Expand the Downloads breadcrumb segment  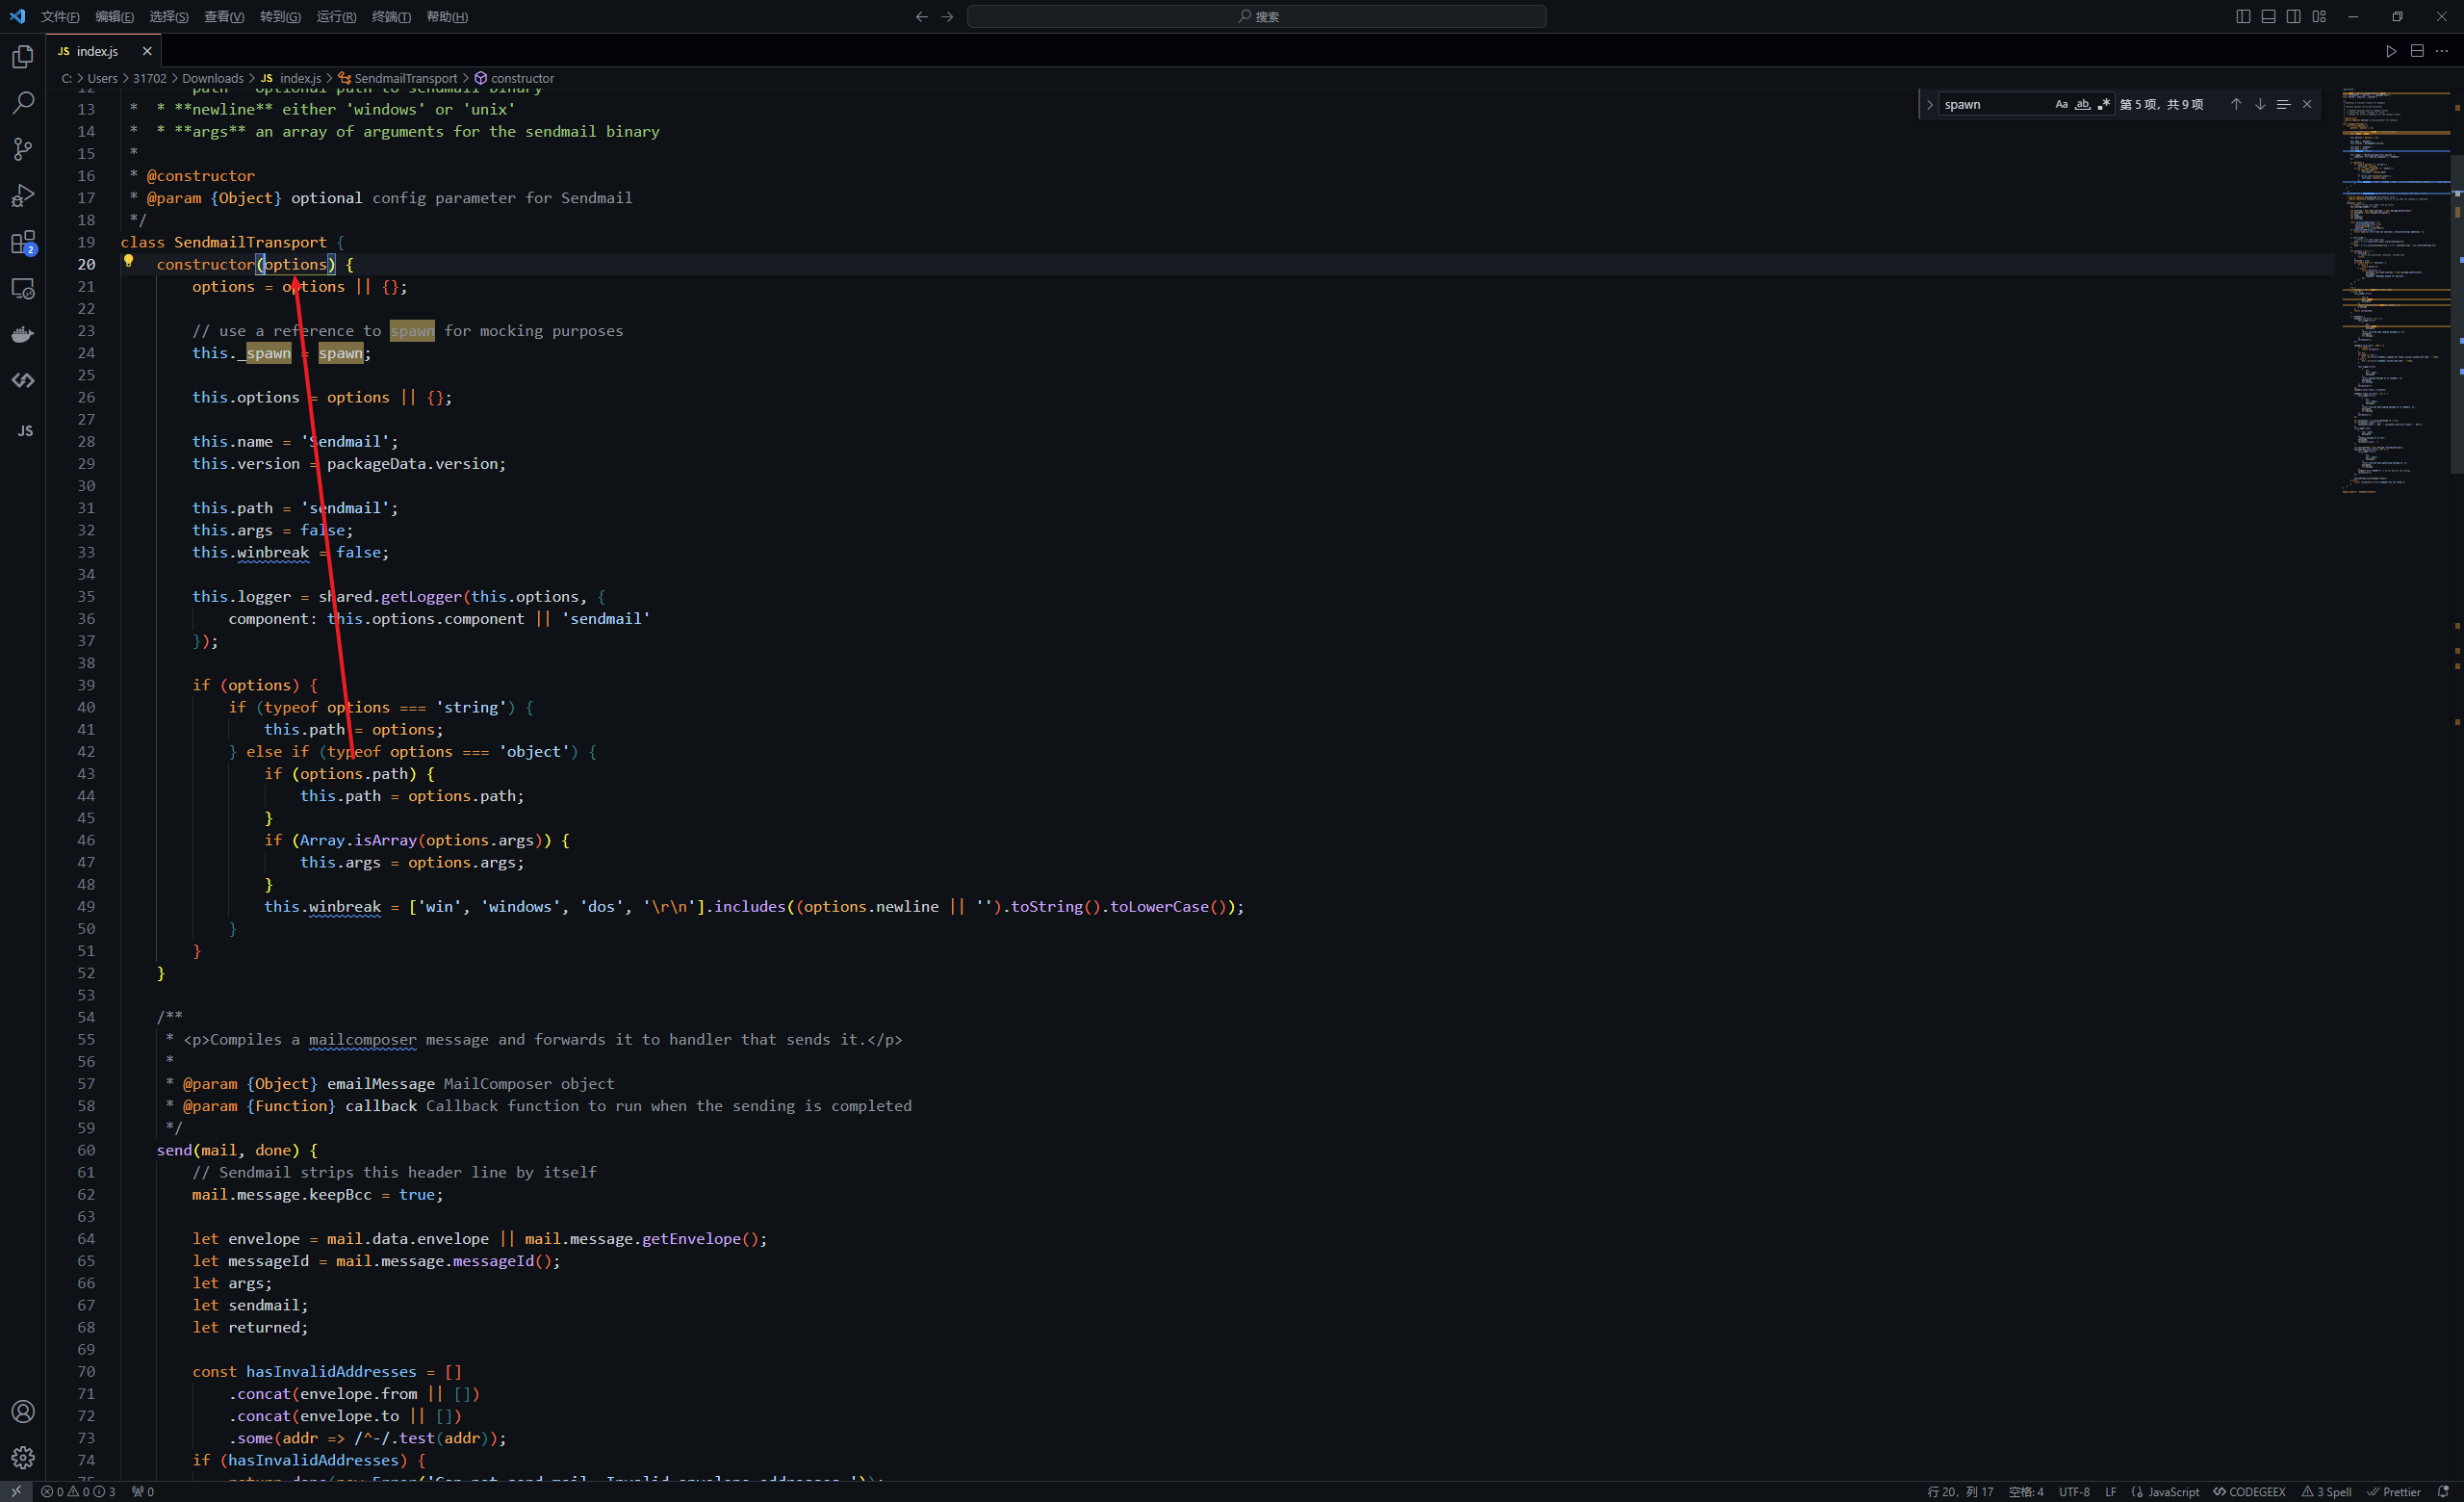[212, 78]
